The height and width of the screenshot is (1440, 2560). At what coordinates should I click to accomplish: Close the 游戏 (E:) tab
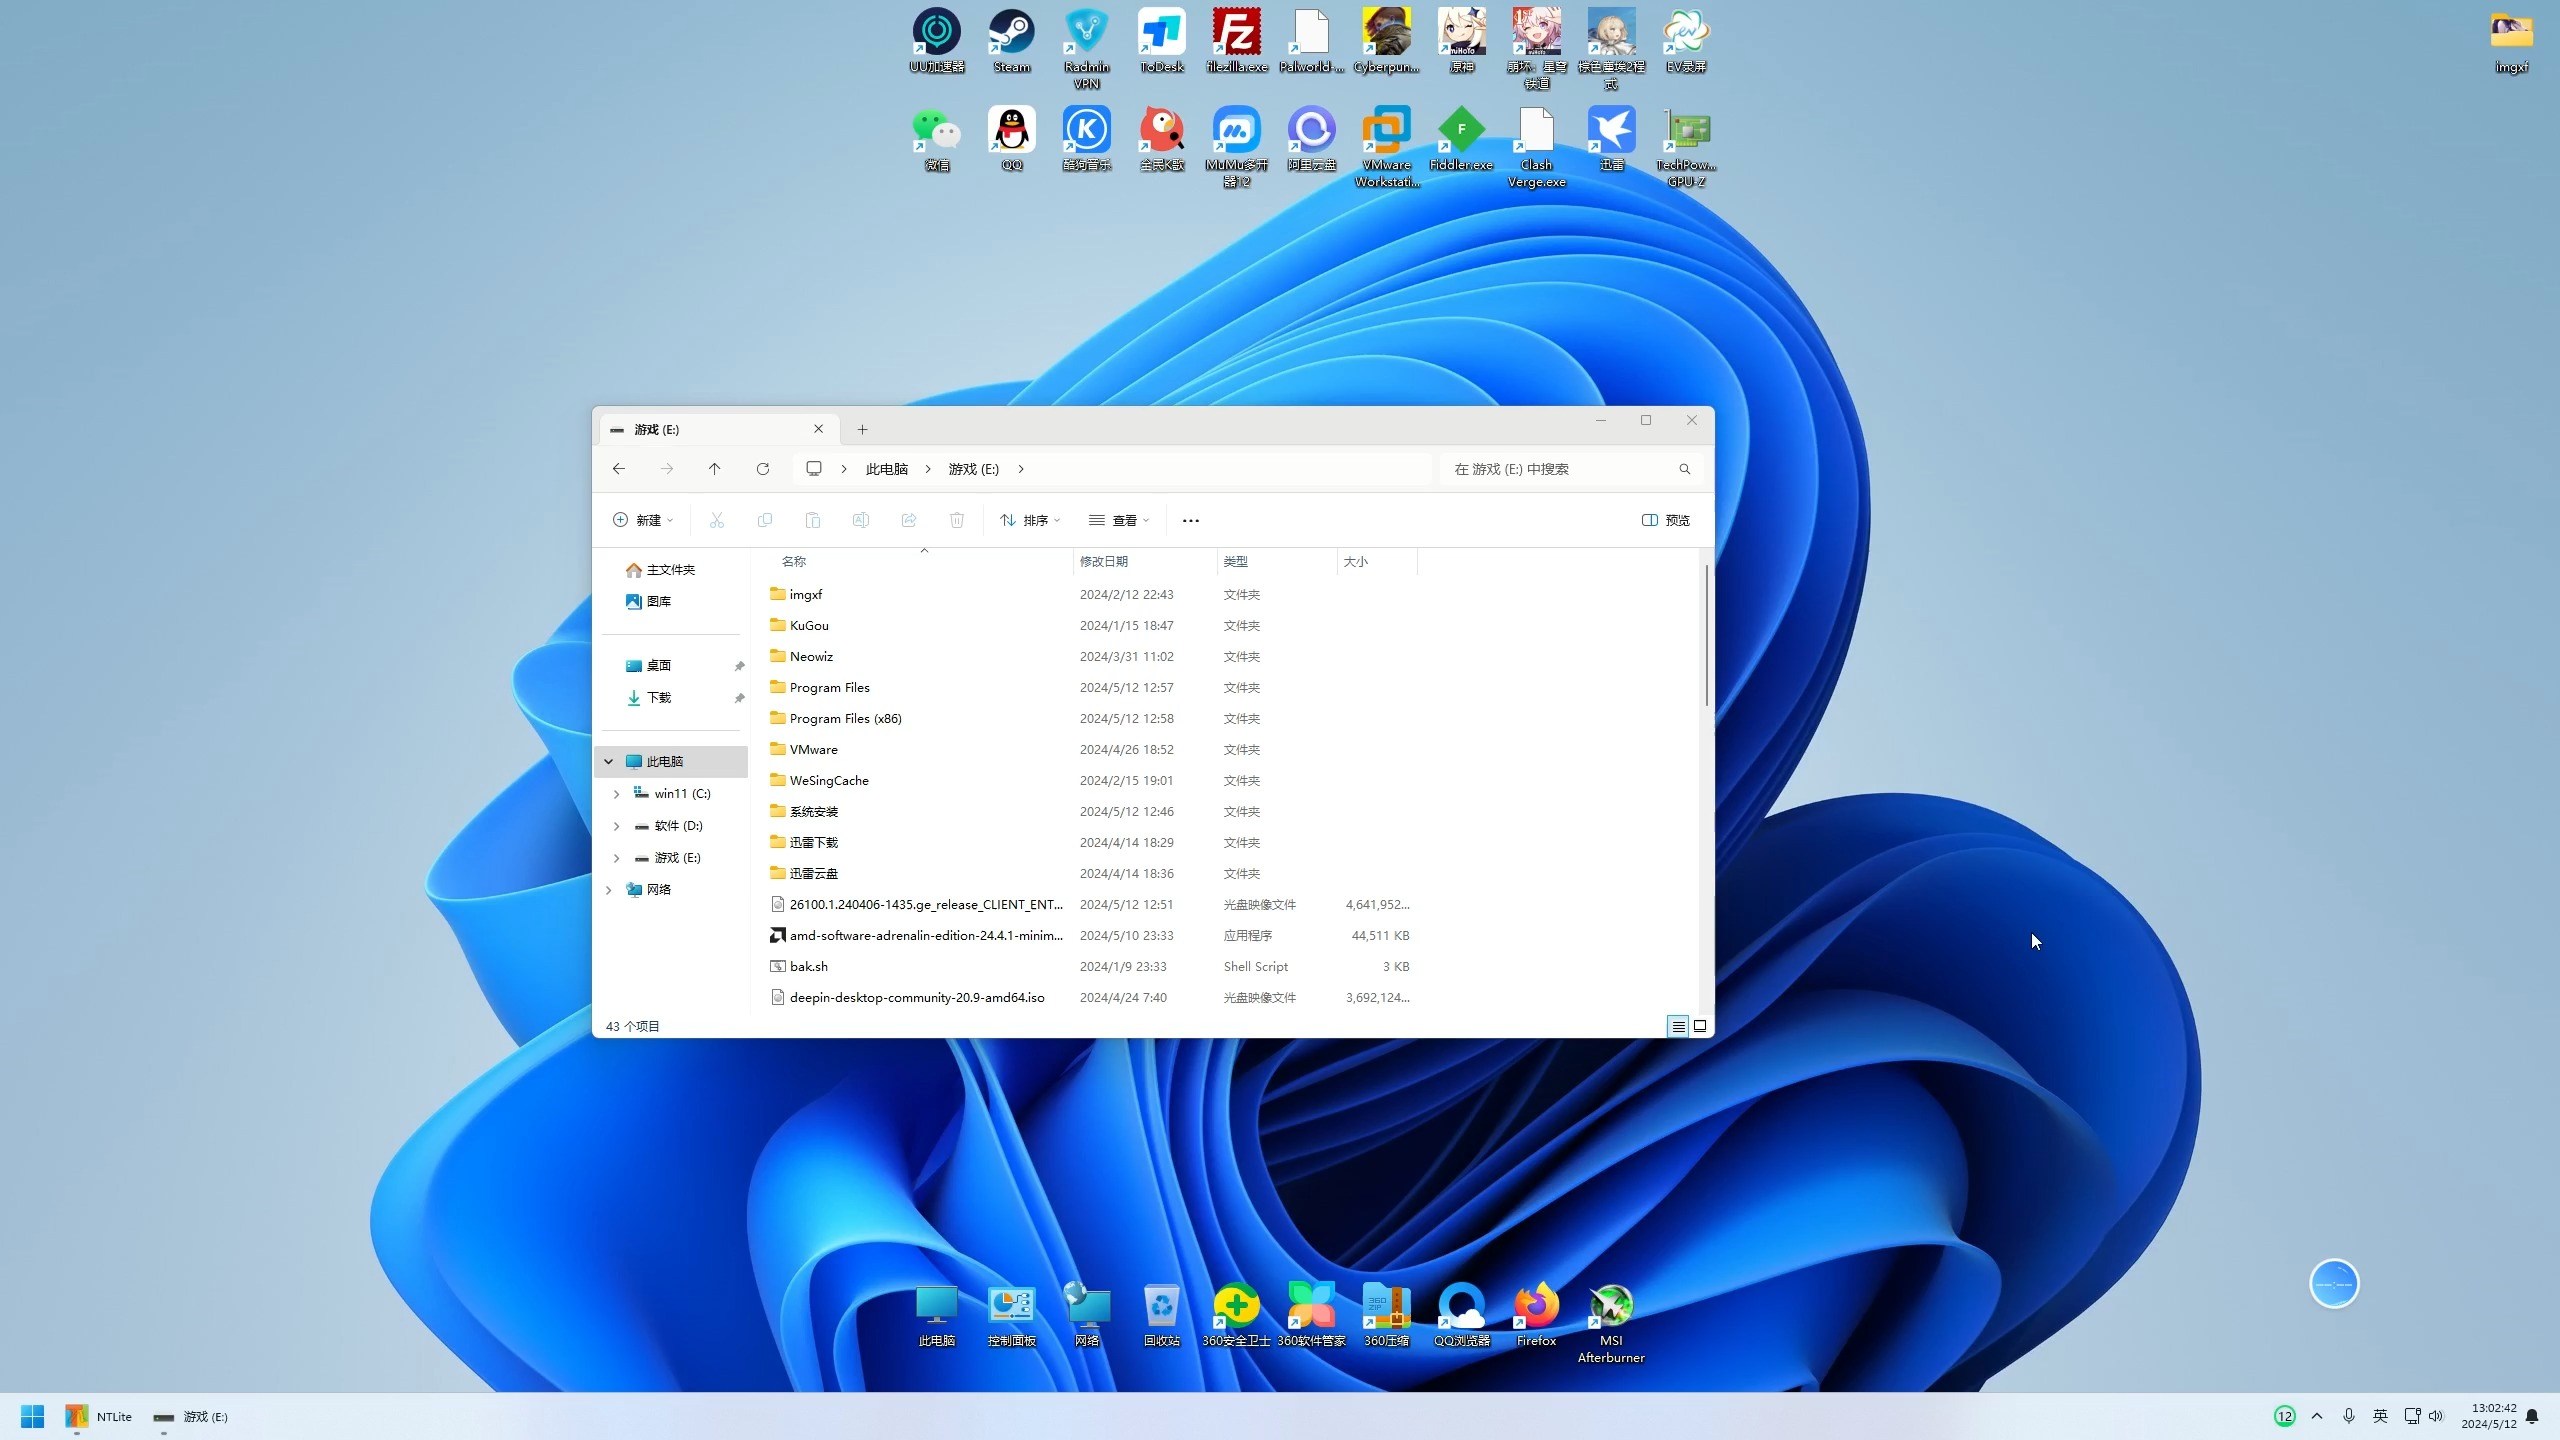point(819,429)
